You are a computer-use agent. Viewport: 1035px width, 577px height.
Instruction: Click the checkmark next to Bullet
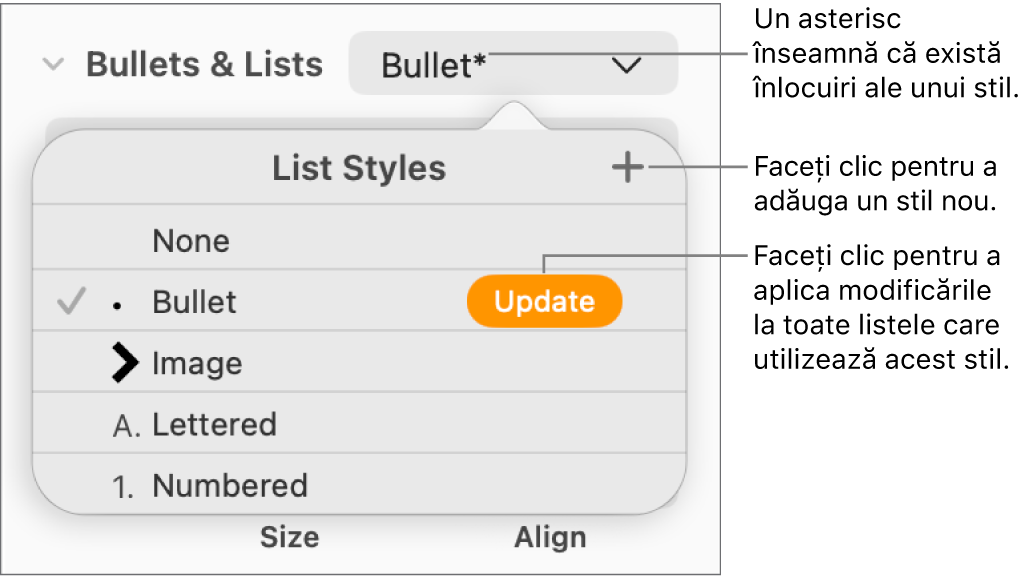click(69, 301)
